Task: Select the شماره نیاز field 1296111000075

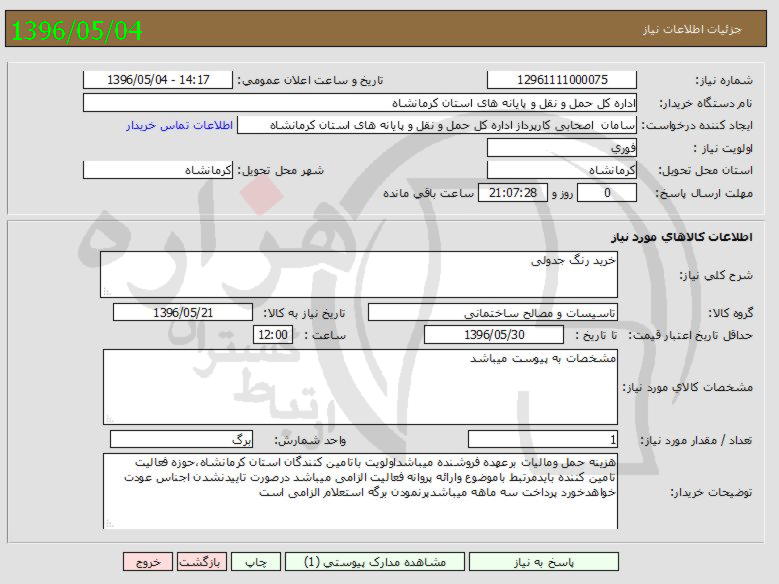Action: [x=562, y=80]
